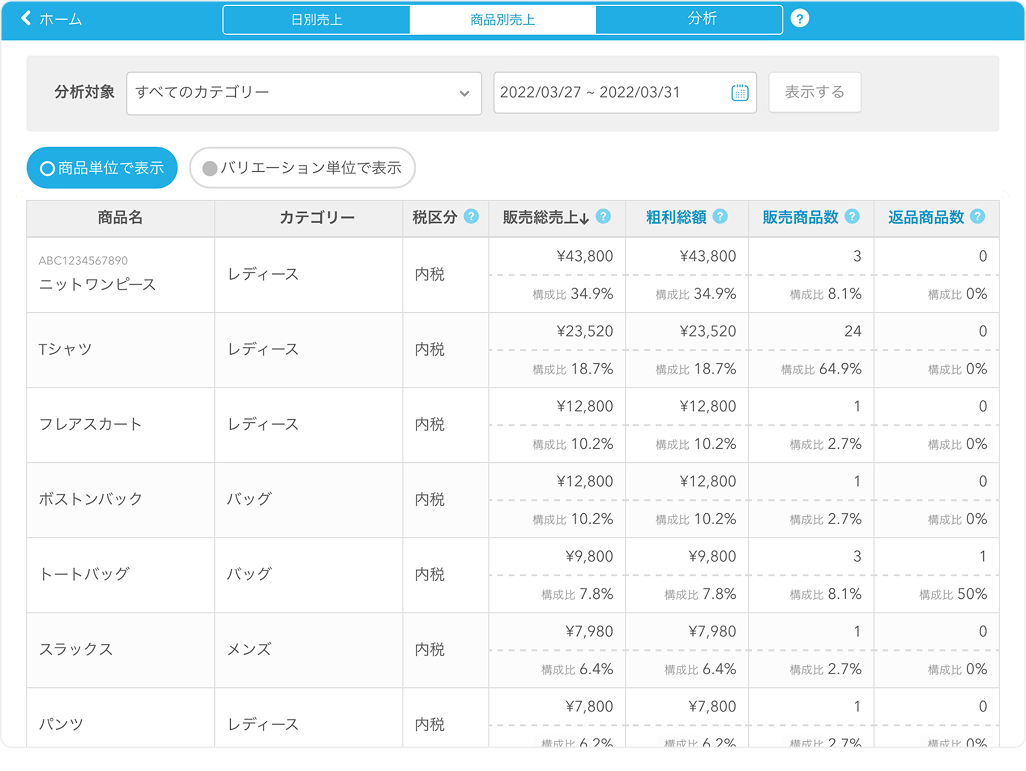
Task: Click the help icon next to 販売総売上
Action: 603,217
